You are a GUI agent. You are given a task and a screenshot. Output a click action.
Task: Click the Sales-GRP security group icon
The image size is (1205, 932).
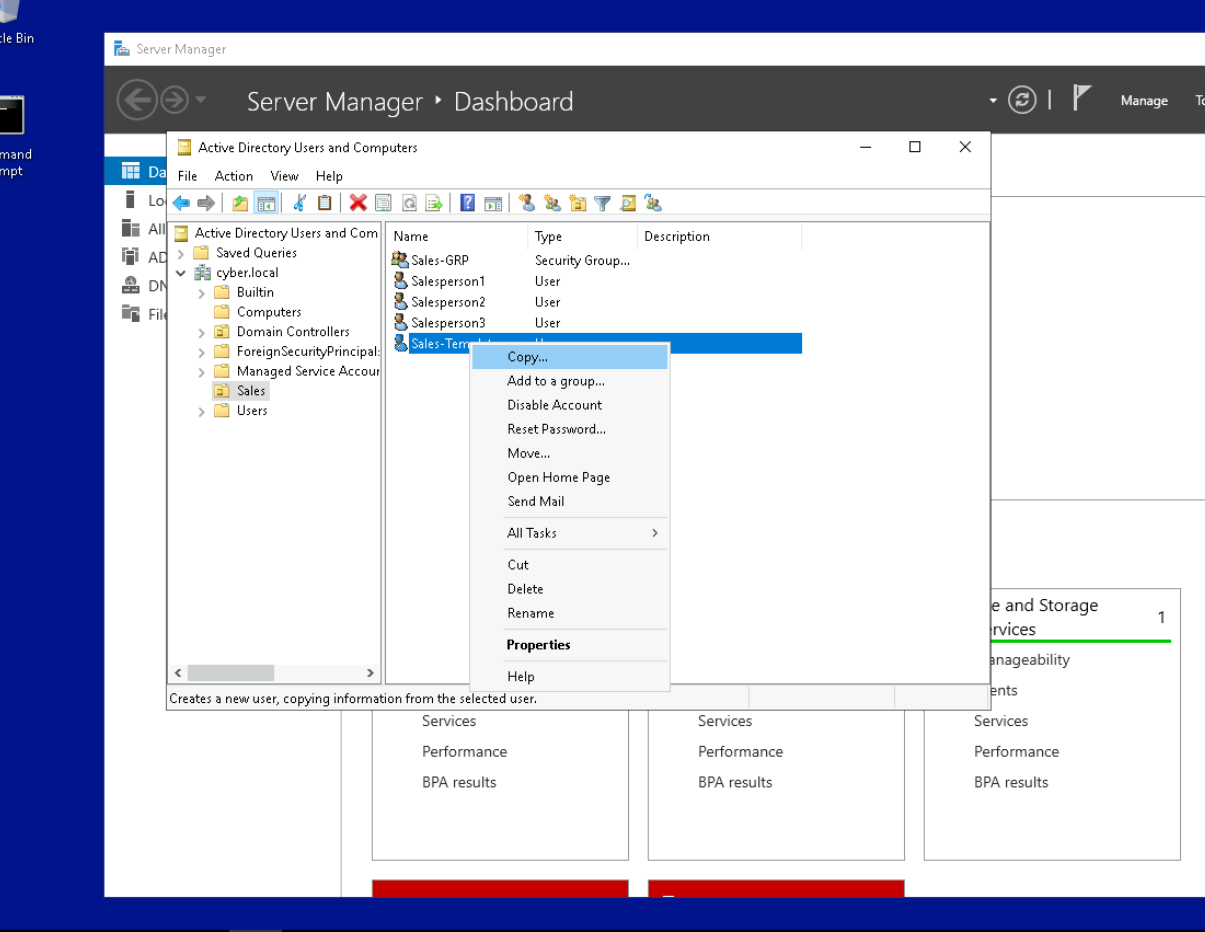pyautogui.click(x=400, y=260)
